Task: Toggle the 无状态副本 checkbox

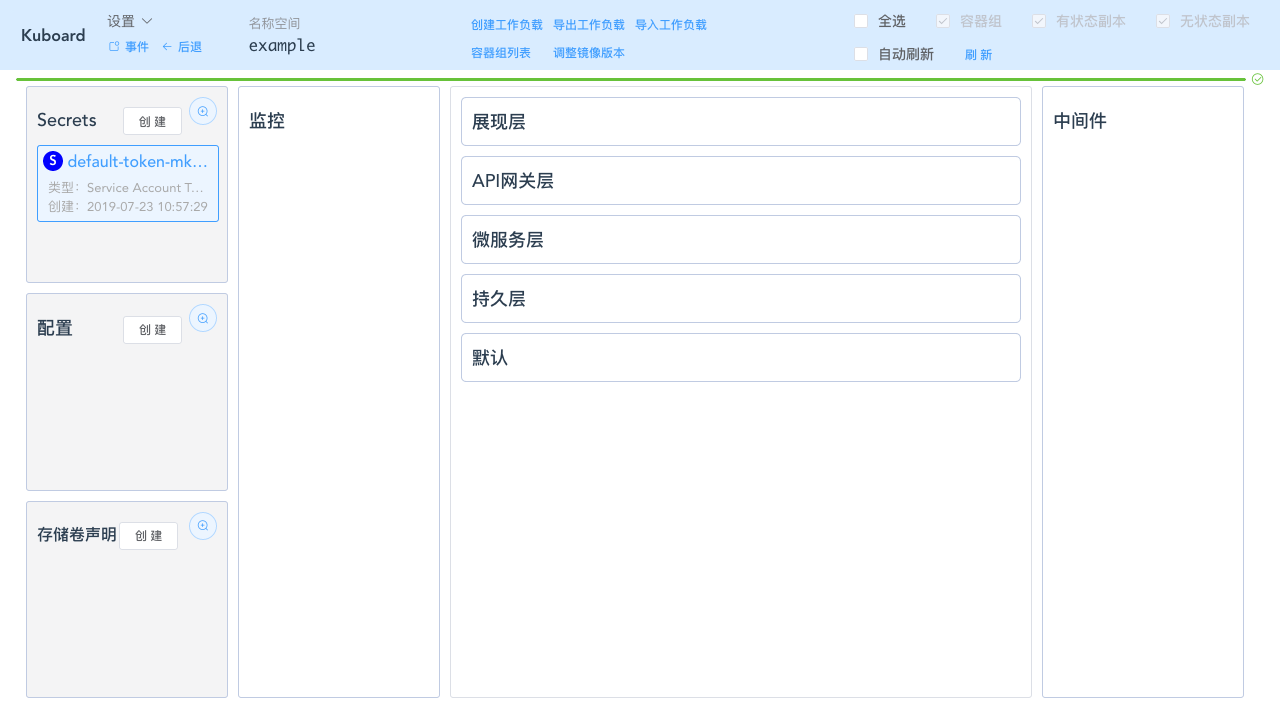Action: point(1163,21)
